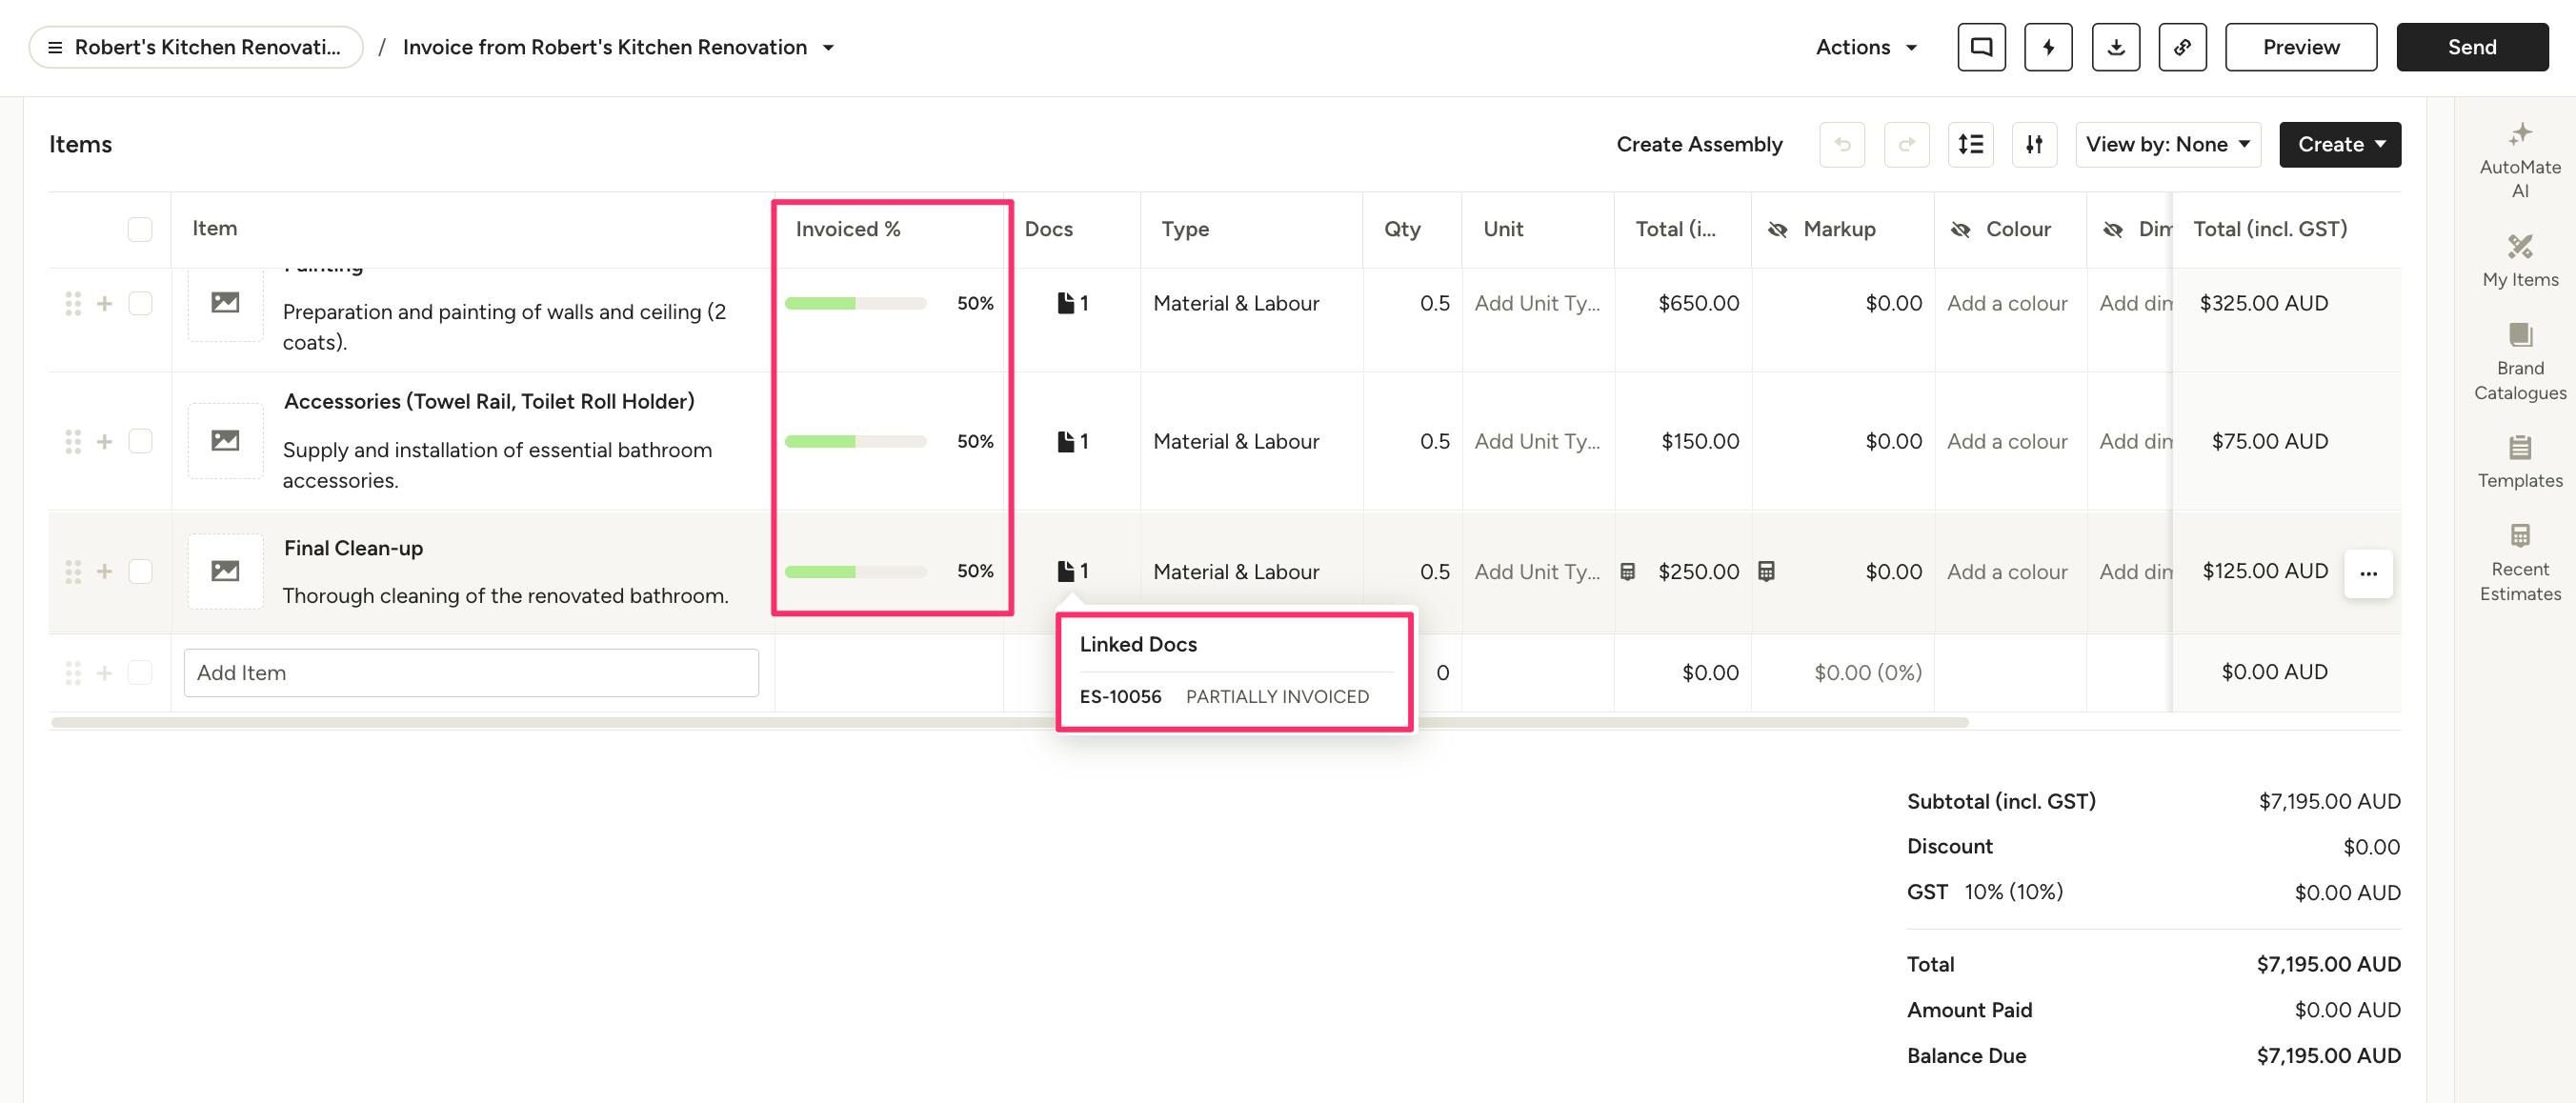Screen dimensions: 2576x1103
Task: Toggle visibility eye on Dimensions column
Action: (2112, 229)
